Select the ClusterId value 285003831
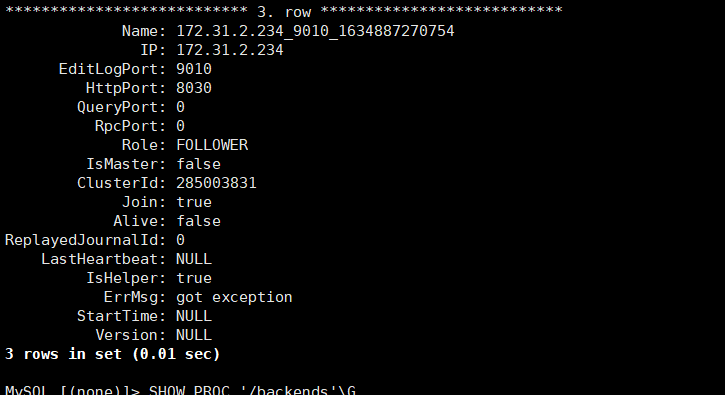725x395 pixels. (216, 183)
